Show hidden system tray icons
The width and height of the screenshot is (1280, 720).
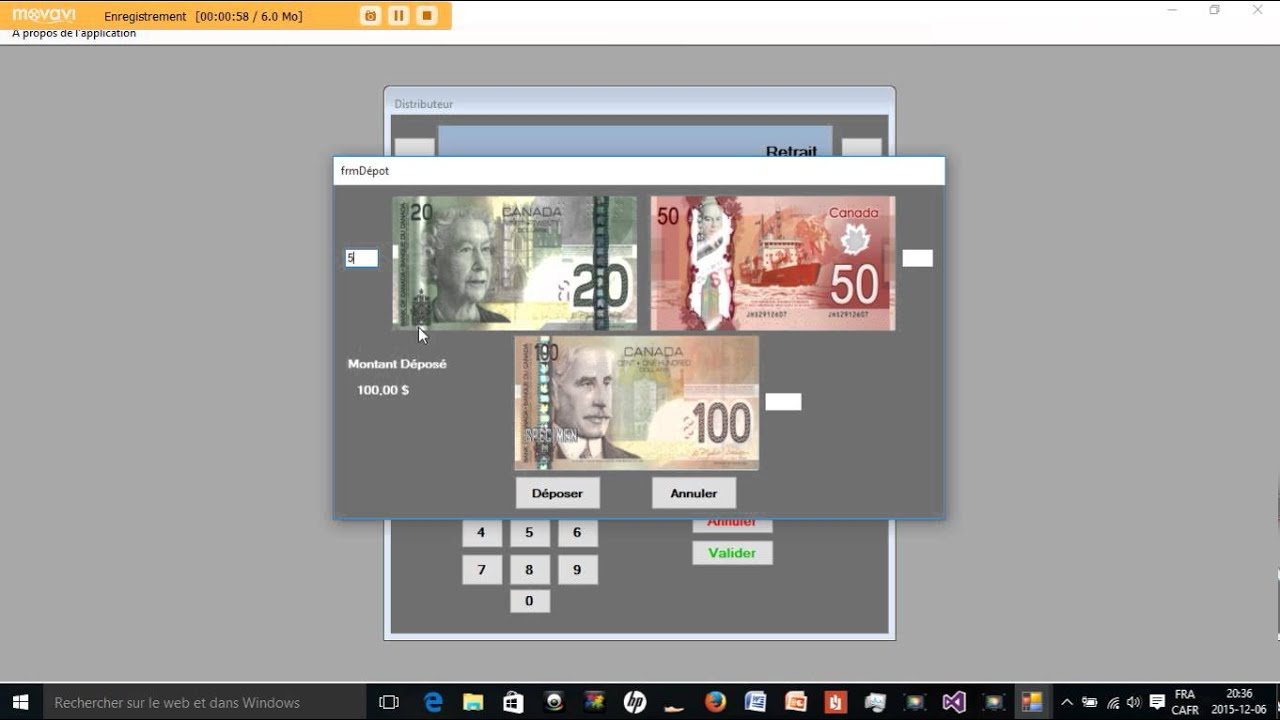click(x=1067, y=702)
